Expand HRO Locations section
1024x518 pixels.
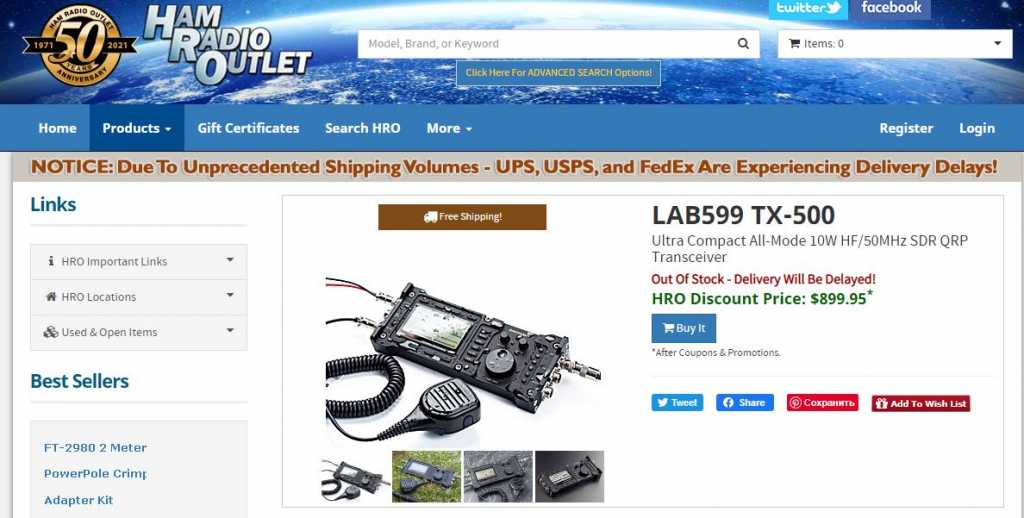click(x=138, y=297)
